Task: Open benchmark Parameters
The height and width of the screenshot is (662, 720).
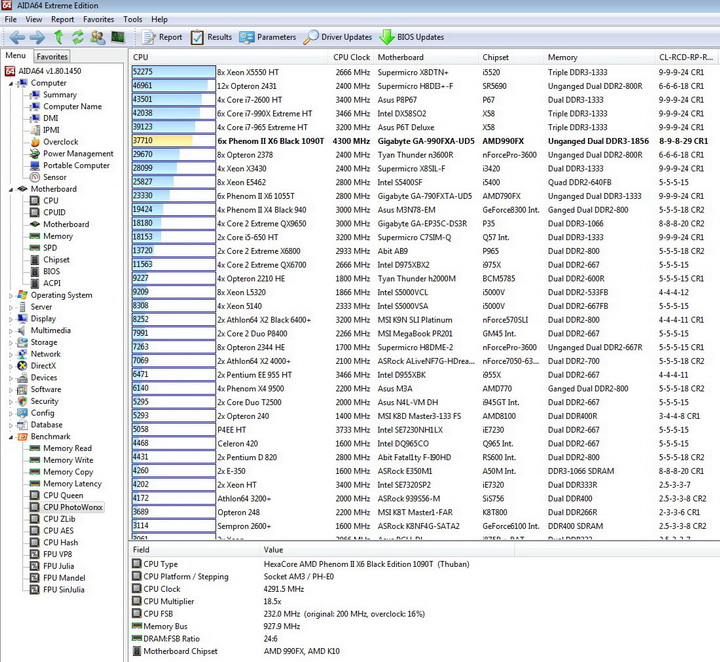Action: (x=268, y=37)
